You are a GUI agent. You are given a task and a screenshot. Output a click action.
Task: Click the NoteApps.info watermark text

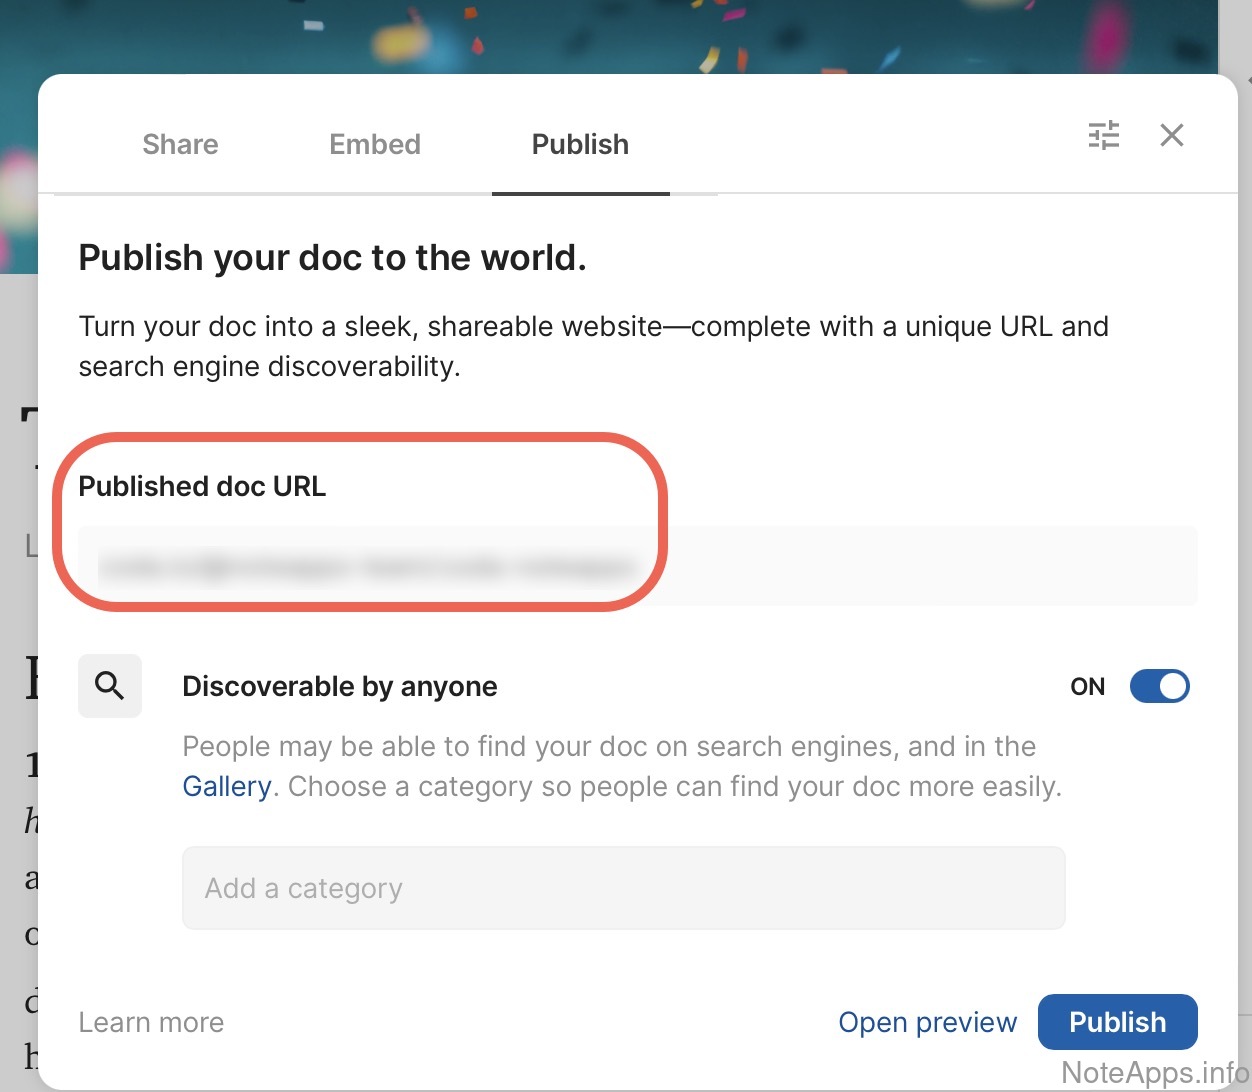(x=1154, y=1072)
